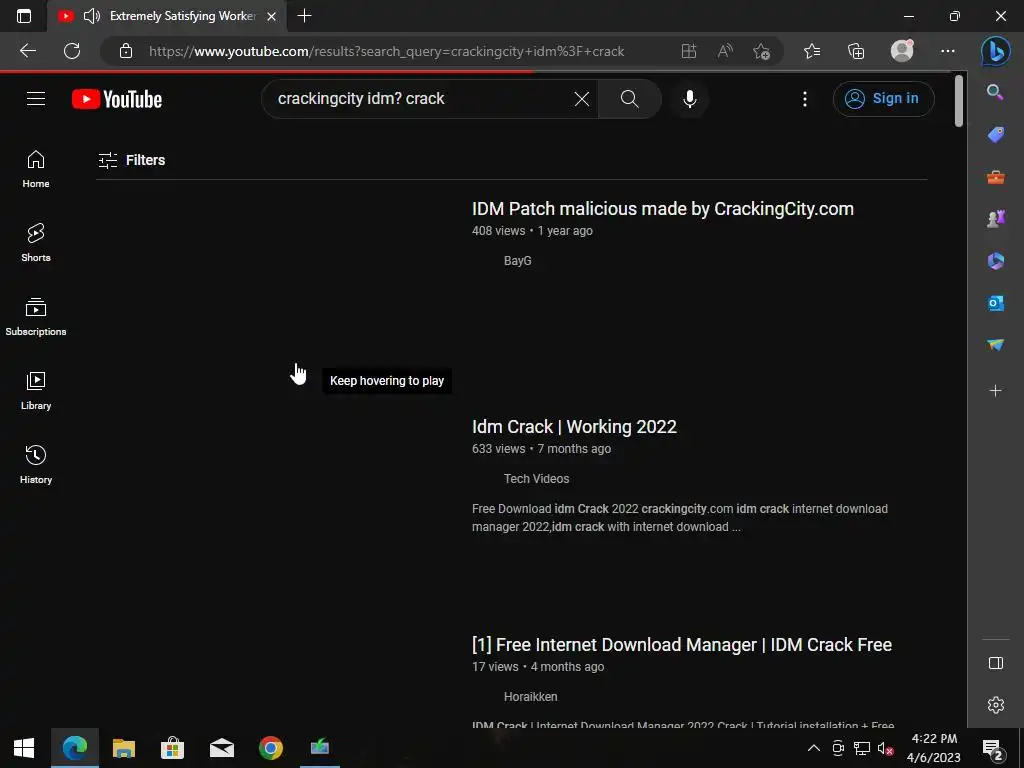Show hidden system tray icons
The width and height of the screenshot is (1024, 768).
click(x=814, y=748)
